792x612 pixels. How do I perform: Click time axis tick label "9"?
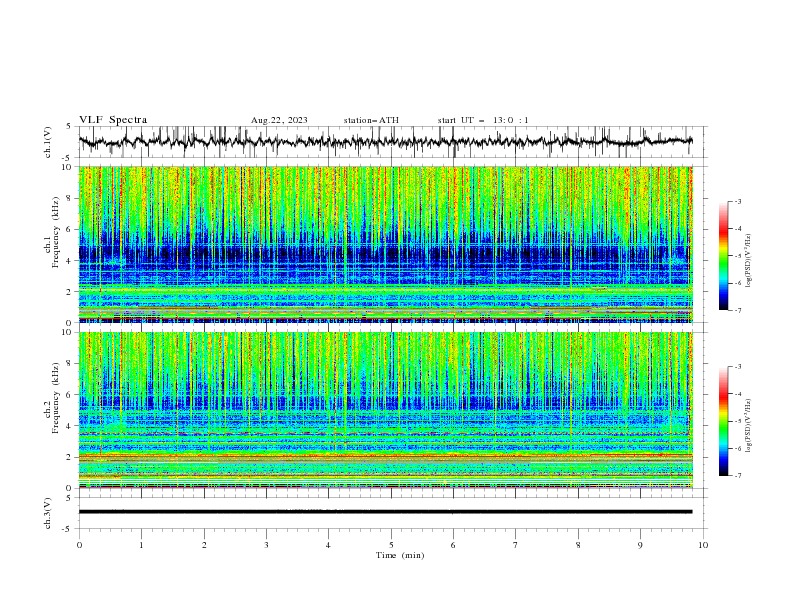pos(640,545)
